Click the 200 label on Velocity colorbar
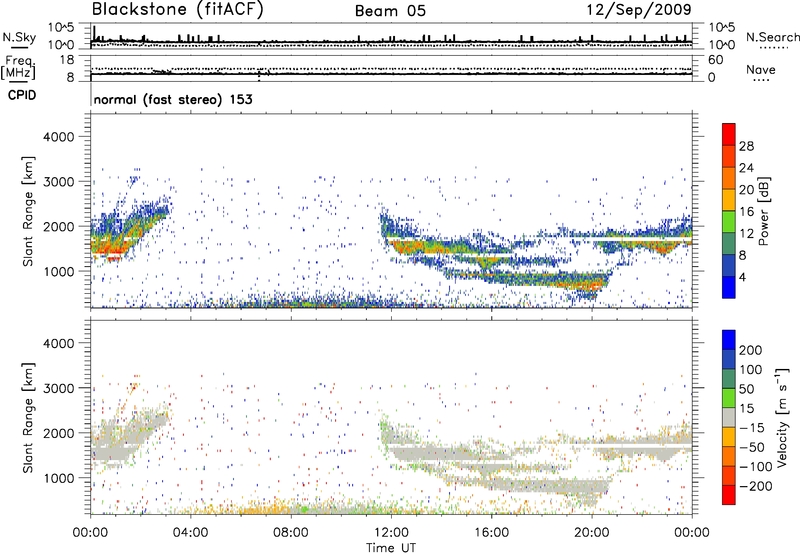800x554 pixels. tap(751, 350)
